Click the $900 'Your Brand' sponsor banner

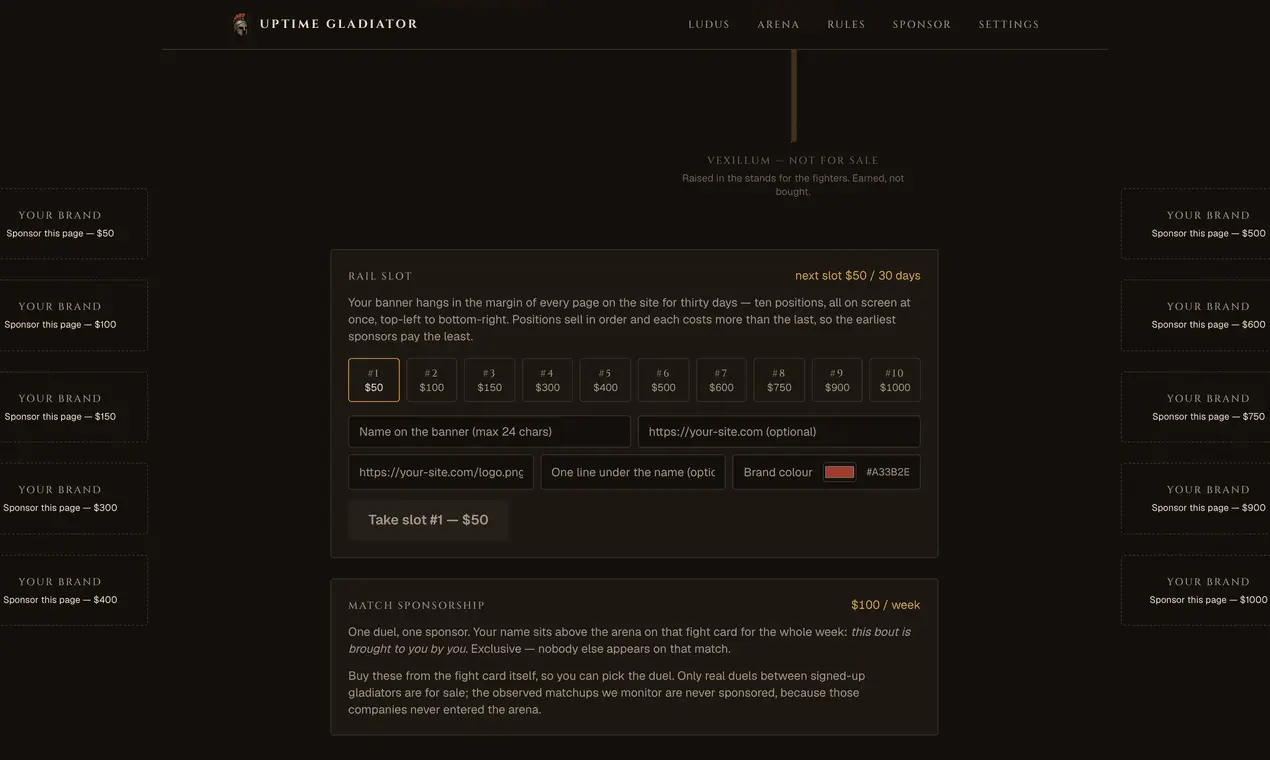tap(1196, 498)
